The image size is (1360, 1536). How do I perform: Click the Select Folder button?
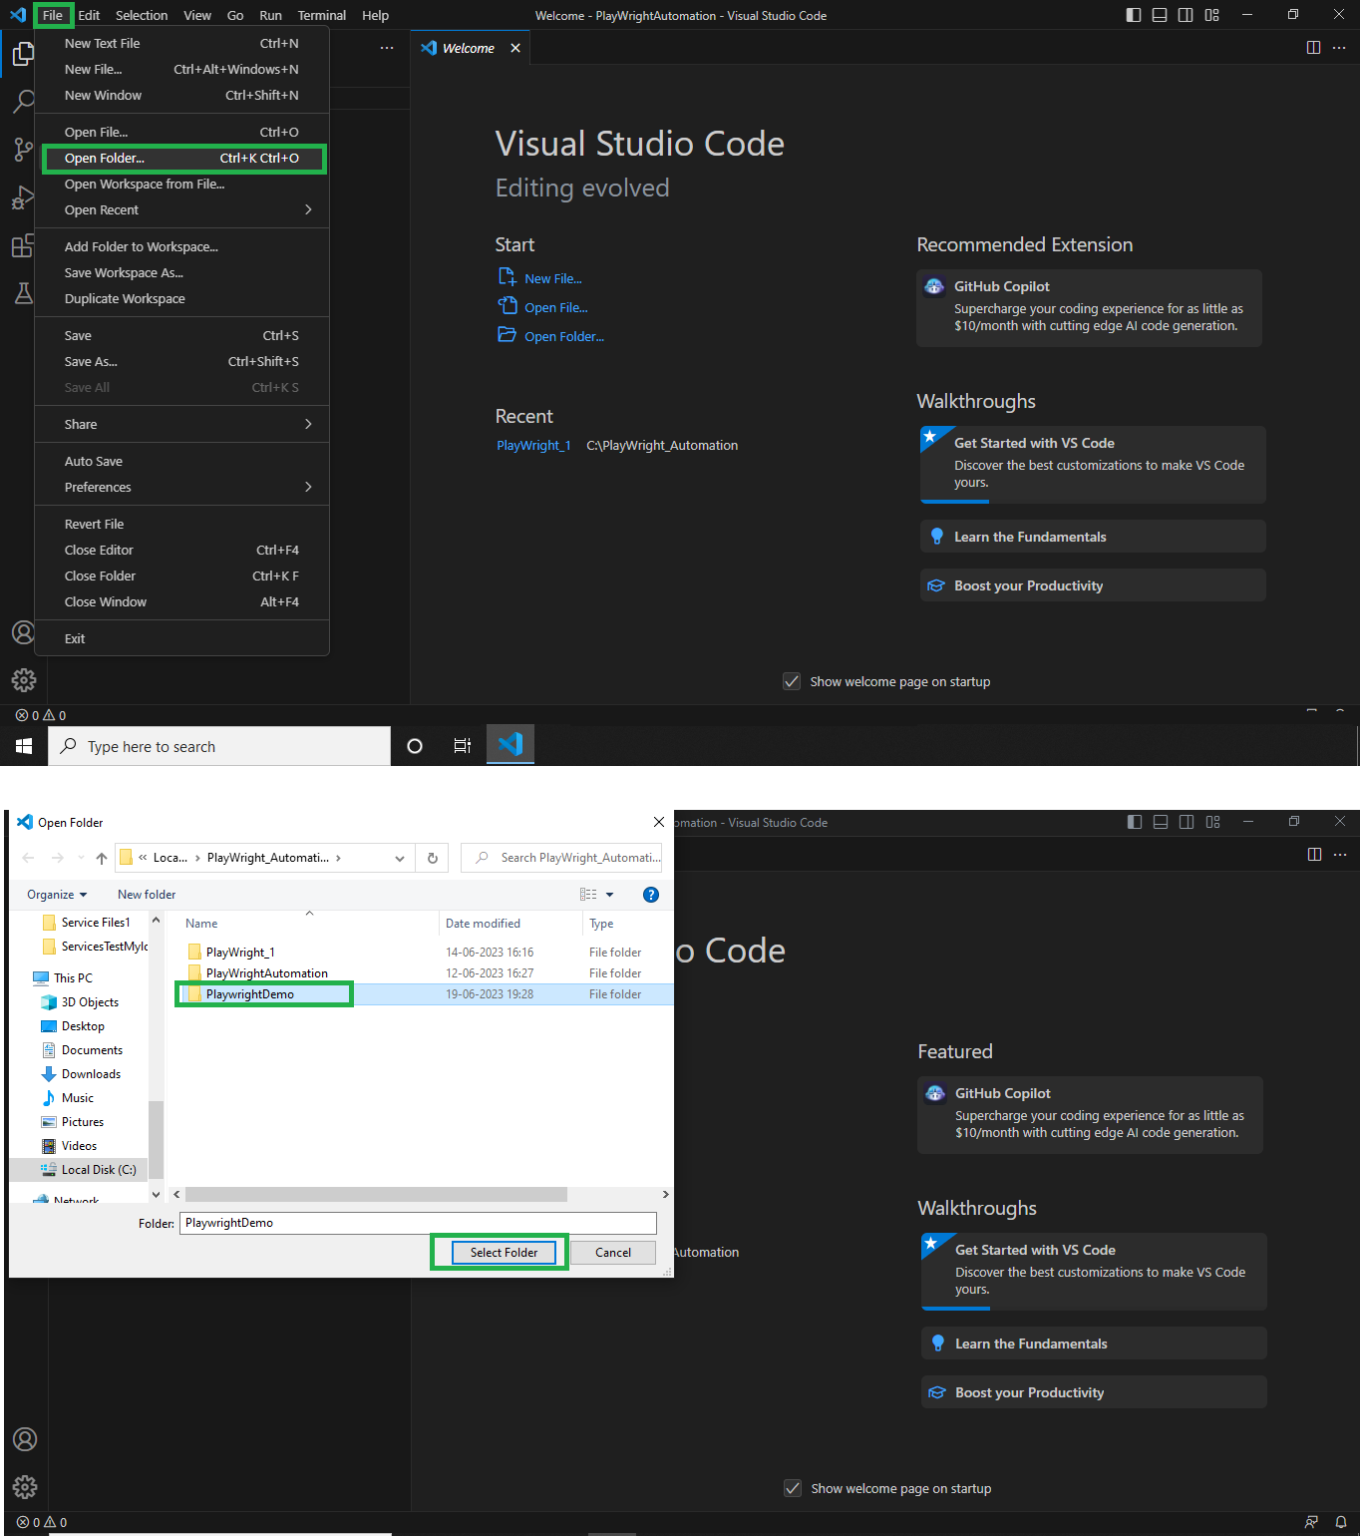pyautogui.click(x=503, y=1253)
